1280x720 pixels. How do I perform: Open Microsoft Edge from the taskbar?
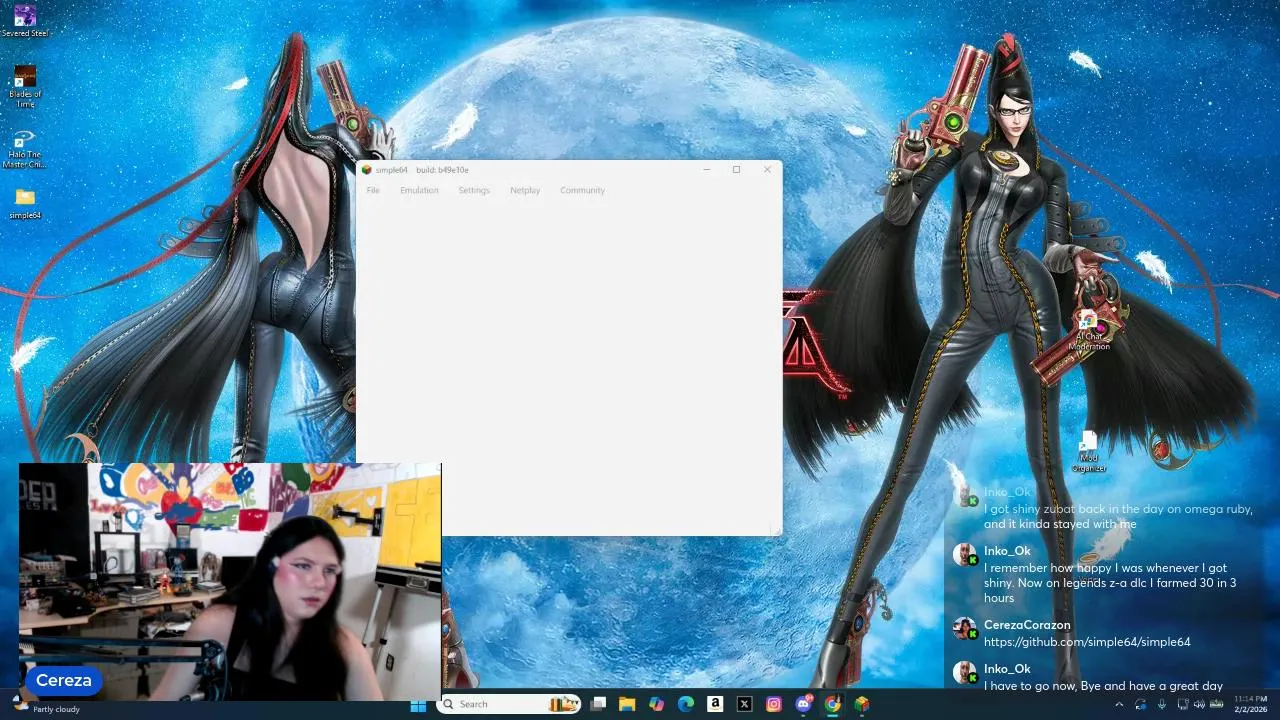click(x=686, y=704)
